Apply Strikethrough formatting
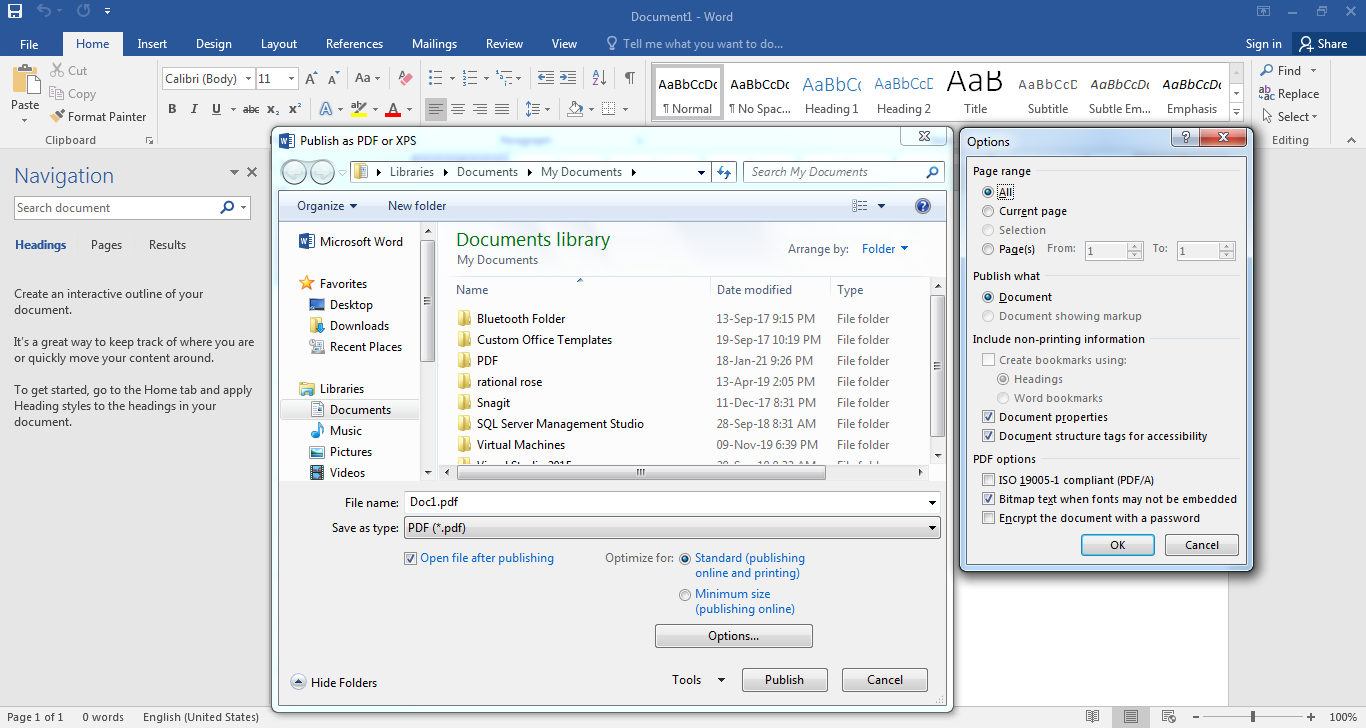 (x=250, y=109)
